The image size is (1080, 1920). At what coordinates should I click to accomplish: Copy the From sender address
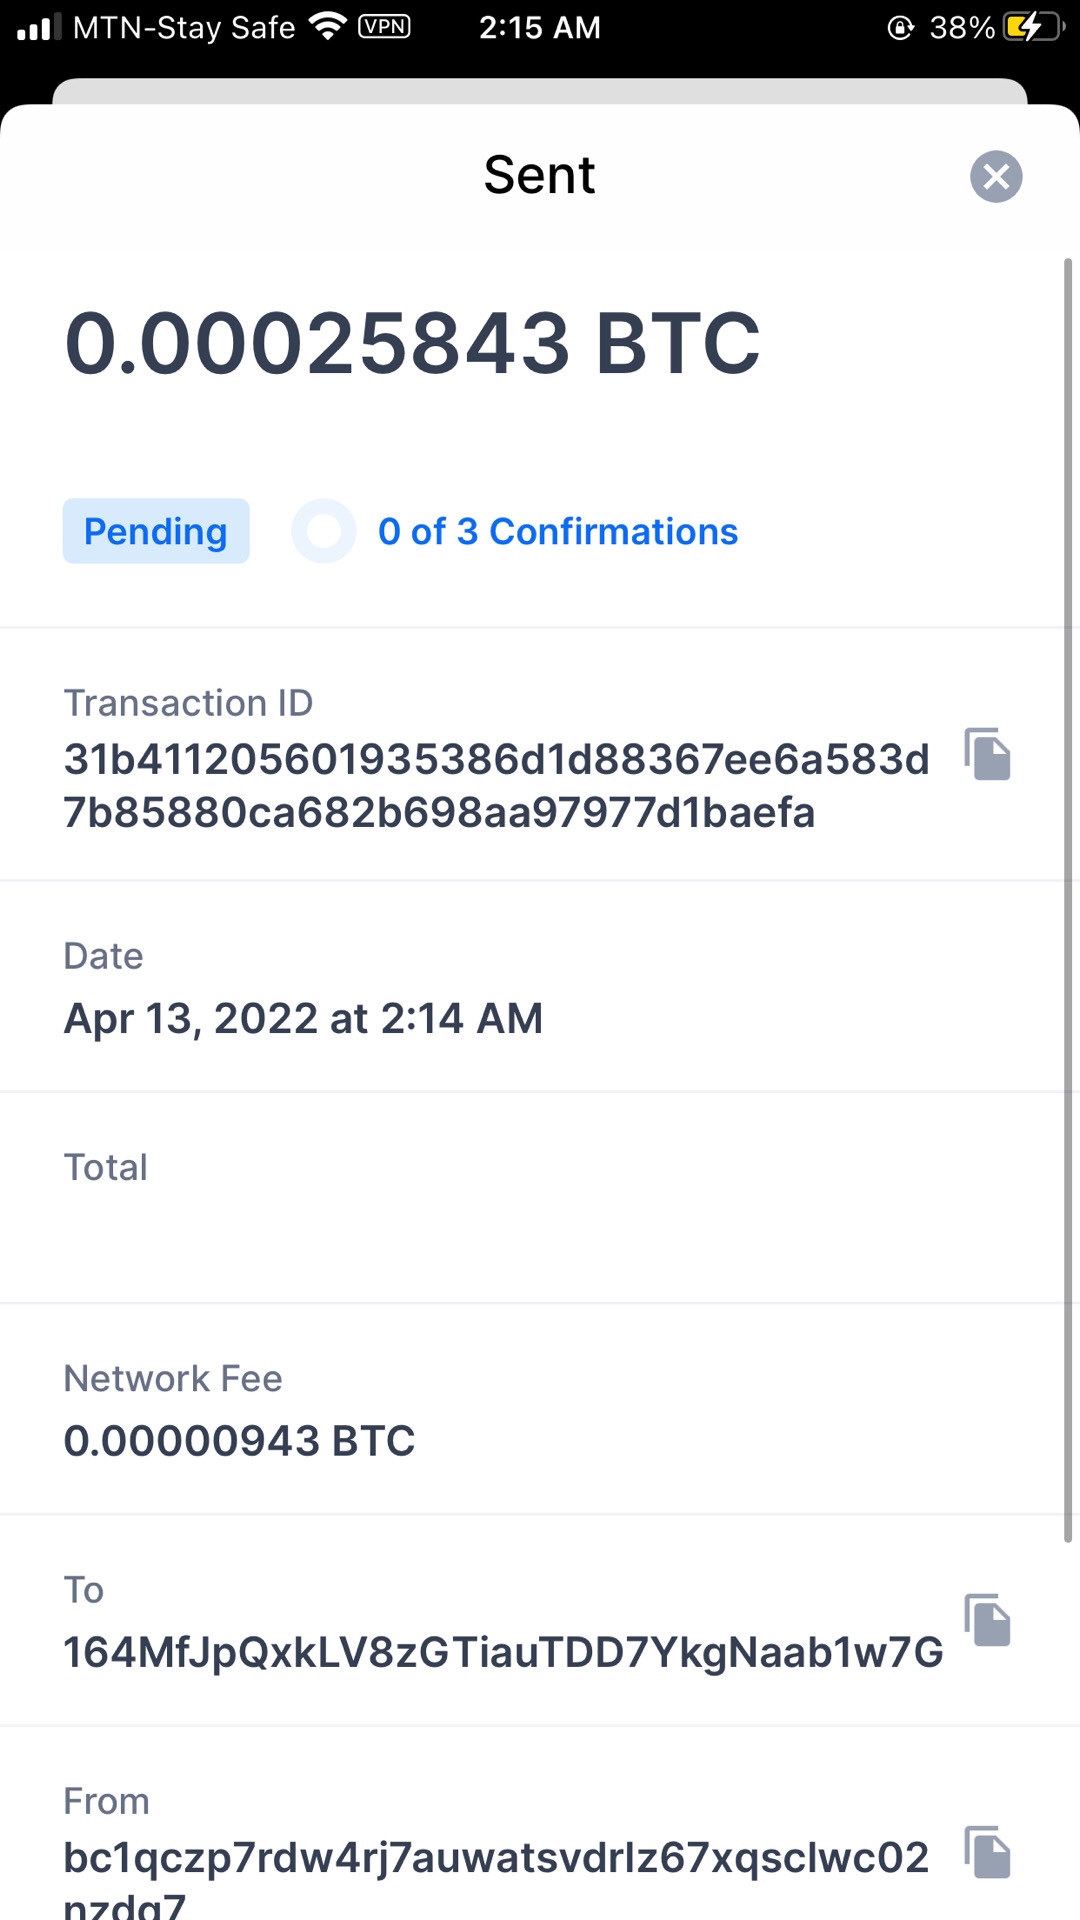(988, 1852)
